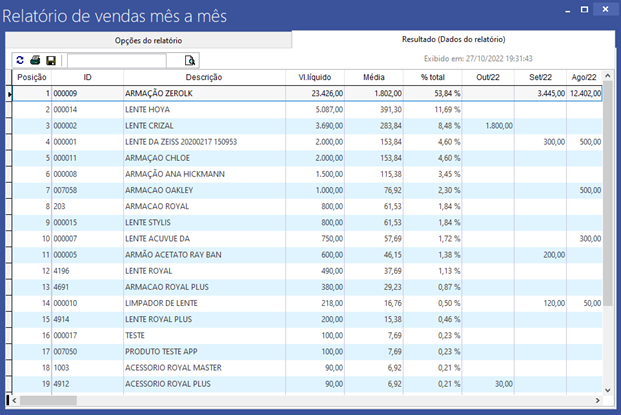Click the horizontal scrollbar left arrow
621x415 pixels.
tap(14, 400)
